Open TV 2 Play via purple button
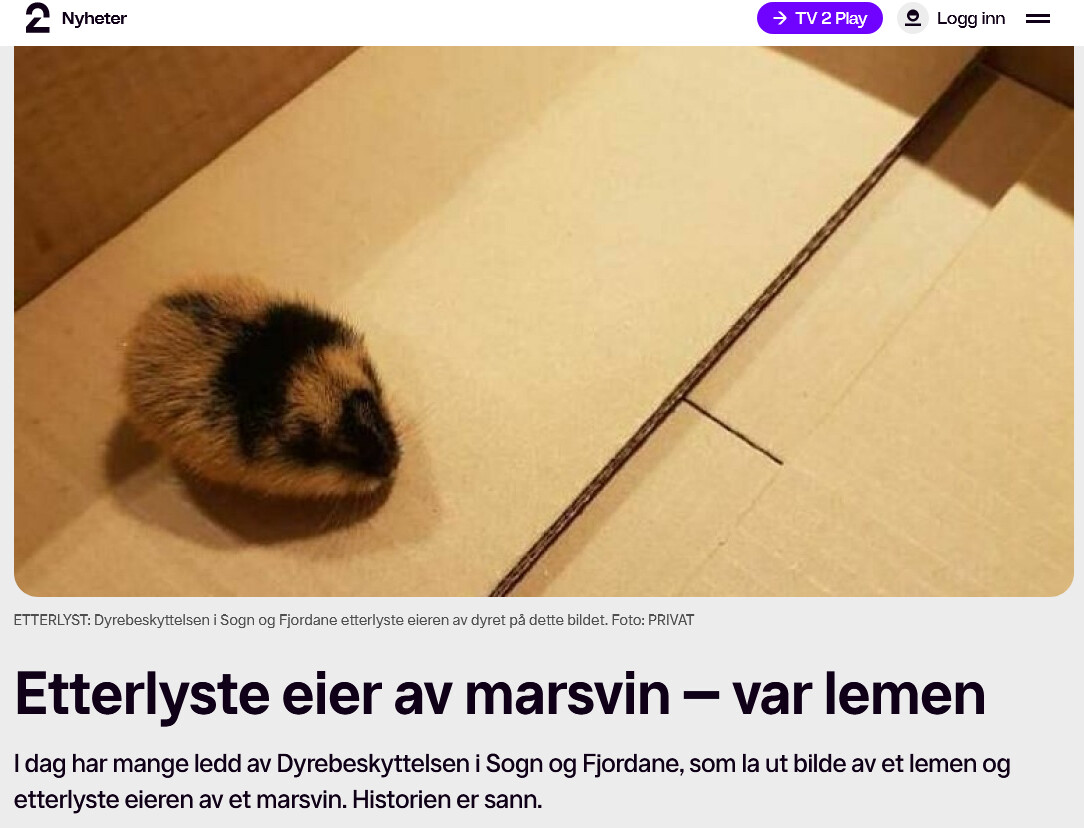 [x=819, y=18]
